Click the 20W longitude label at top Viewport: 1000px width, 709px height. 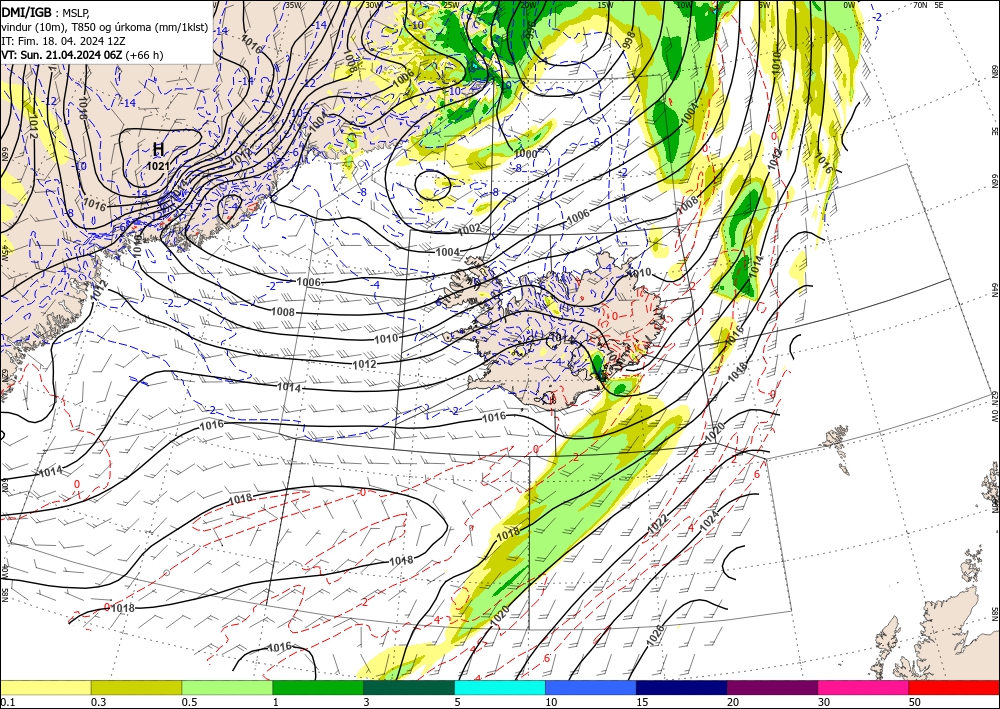click(x=528, y=5)
